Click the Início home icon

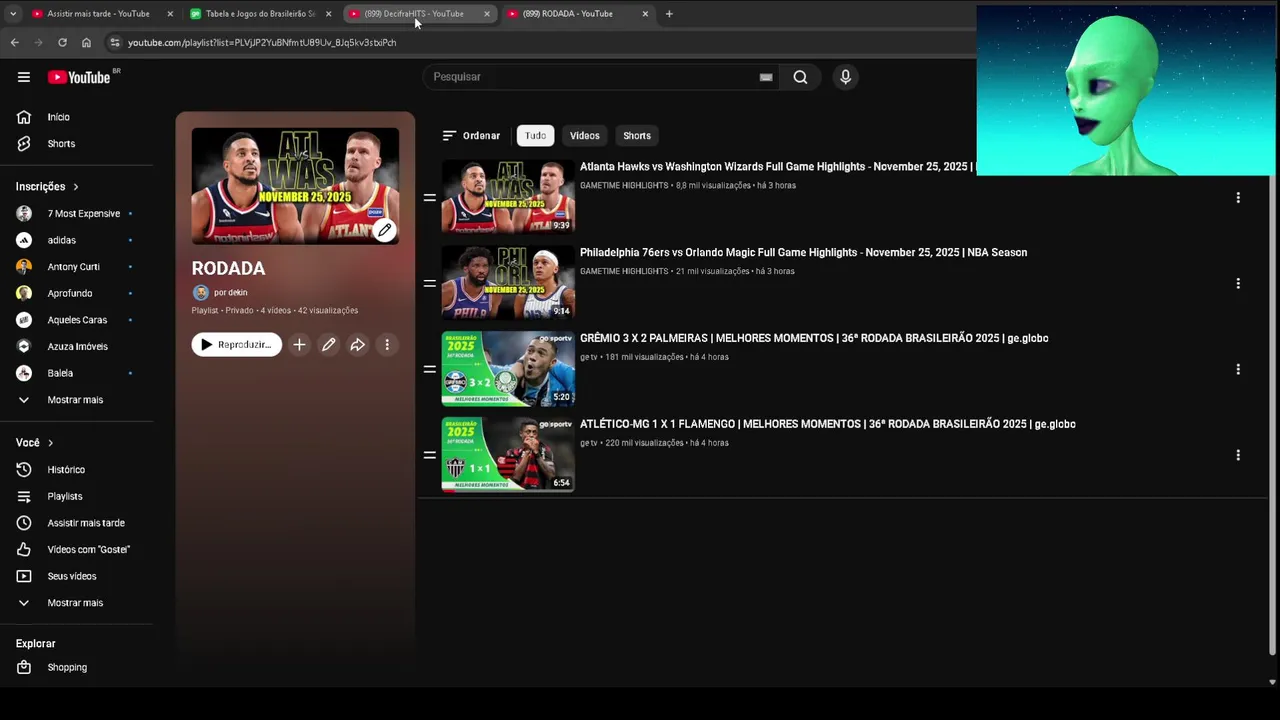coord(24,117)
